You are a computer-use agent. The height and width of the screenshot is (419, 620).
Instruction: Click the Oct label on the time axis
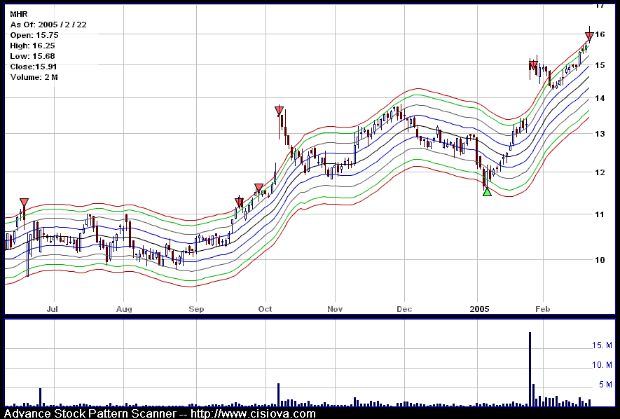tap(265, 309)
